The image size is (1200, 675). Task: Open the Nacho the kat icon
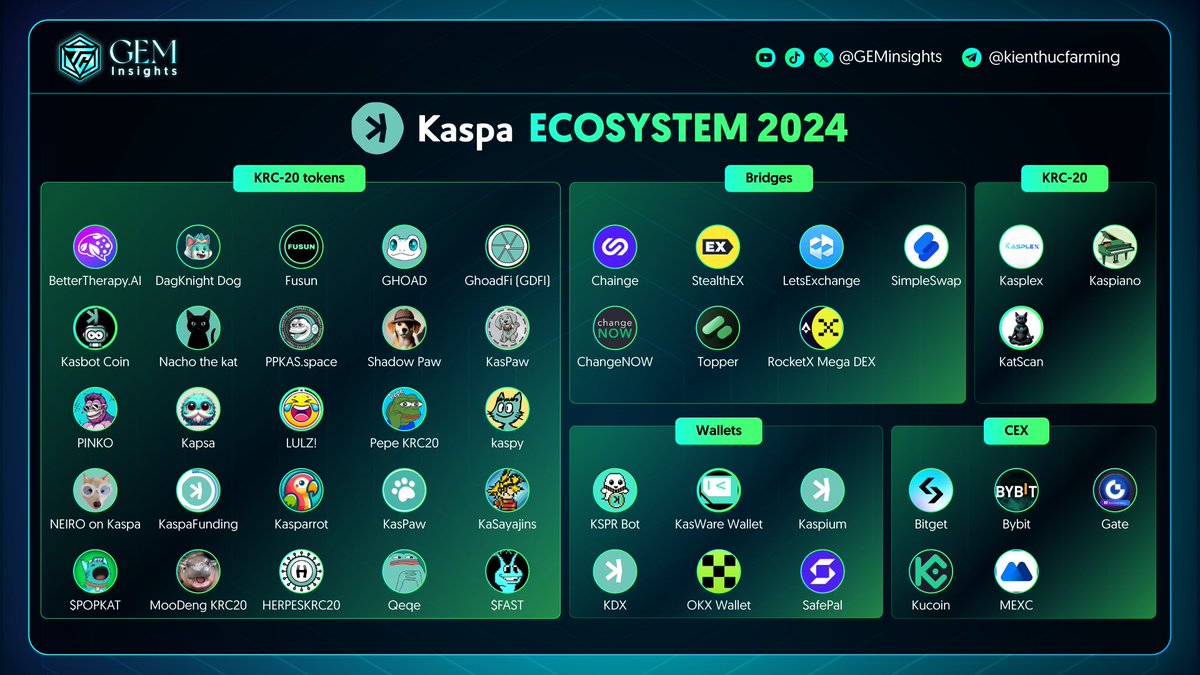pos(198,328)
